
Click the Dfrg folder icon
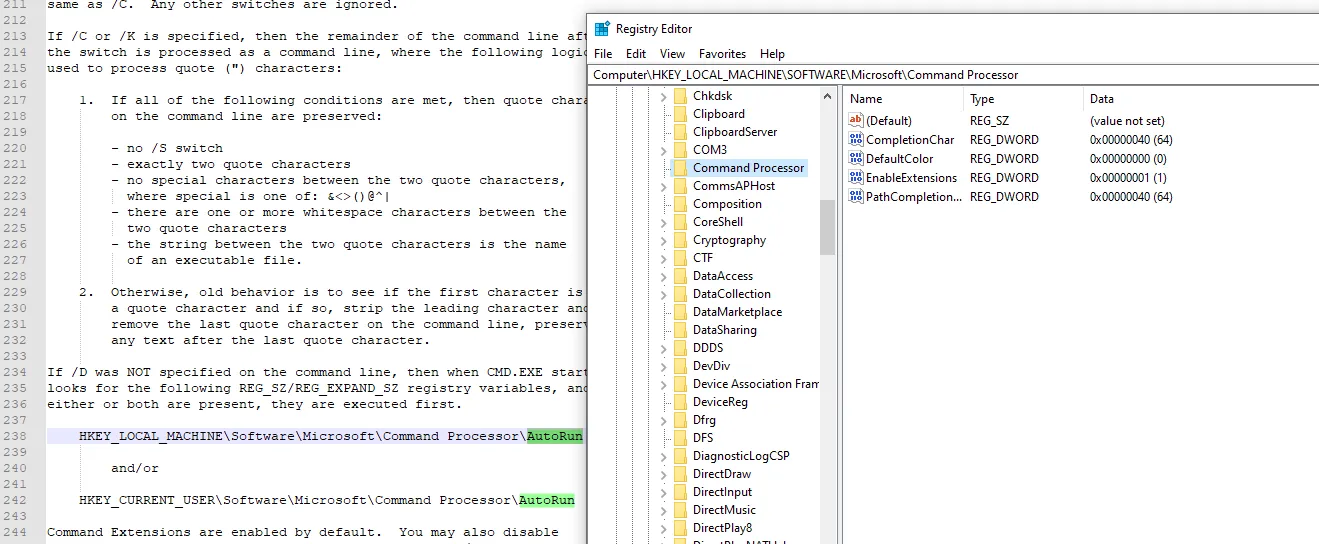point(680,420)
